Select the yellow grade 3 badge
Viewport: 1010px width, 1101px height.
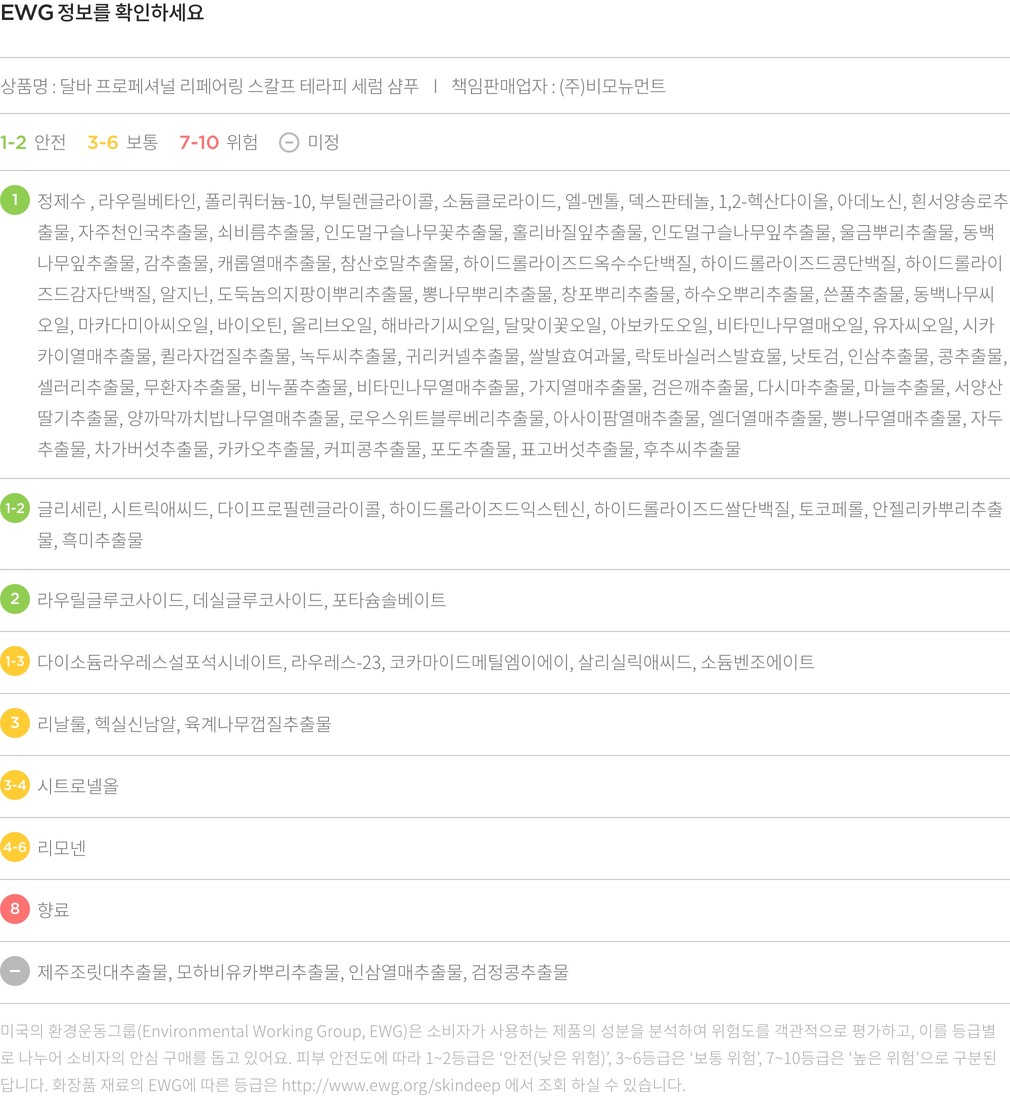(x=15, y=723)
